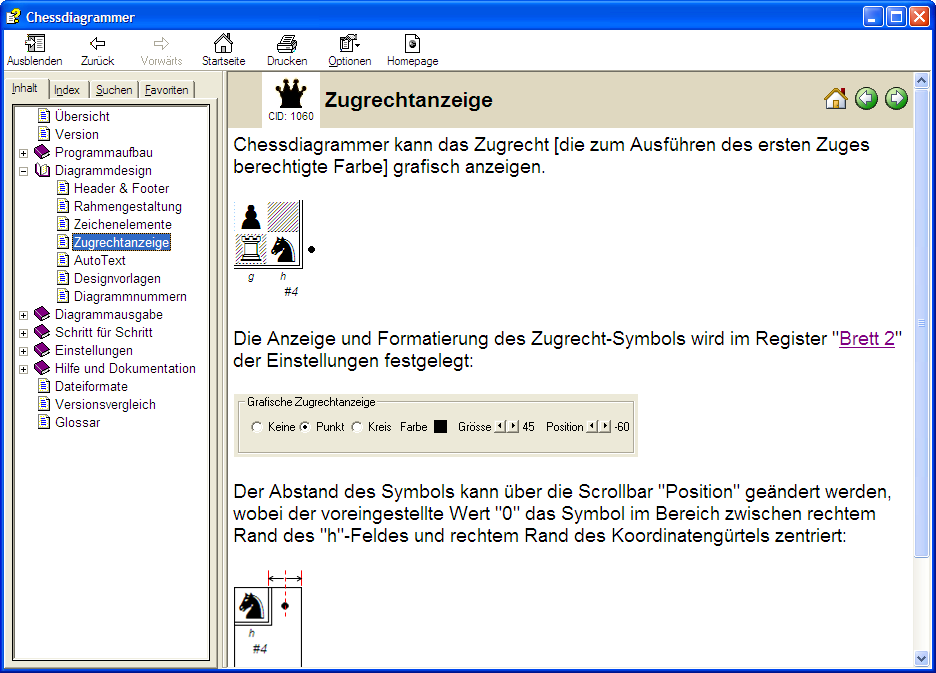Open the Brett 2 hyperlink
This screenshot has width=936, height=673.
tap(867, 339)
